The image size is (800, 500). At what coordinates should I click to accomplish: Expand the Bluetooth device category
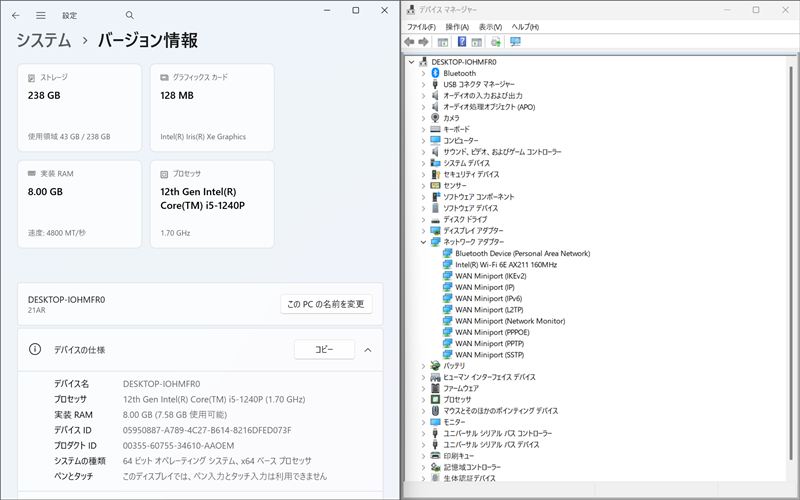[x=423, y=73]
